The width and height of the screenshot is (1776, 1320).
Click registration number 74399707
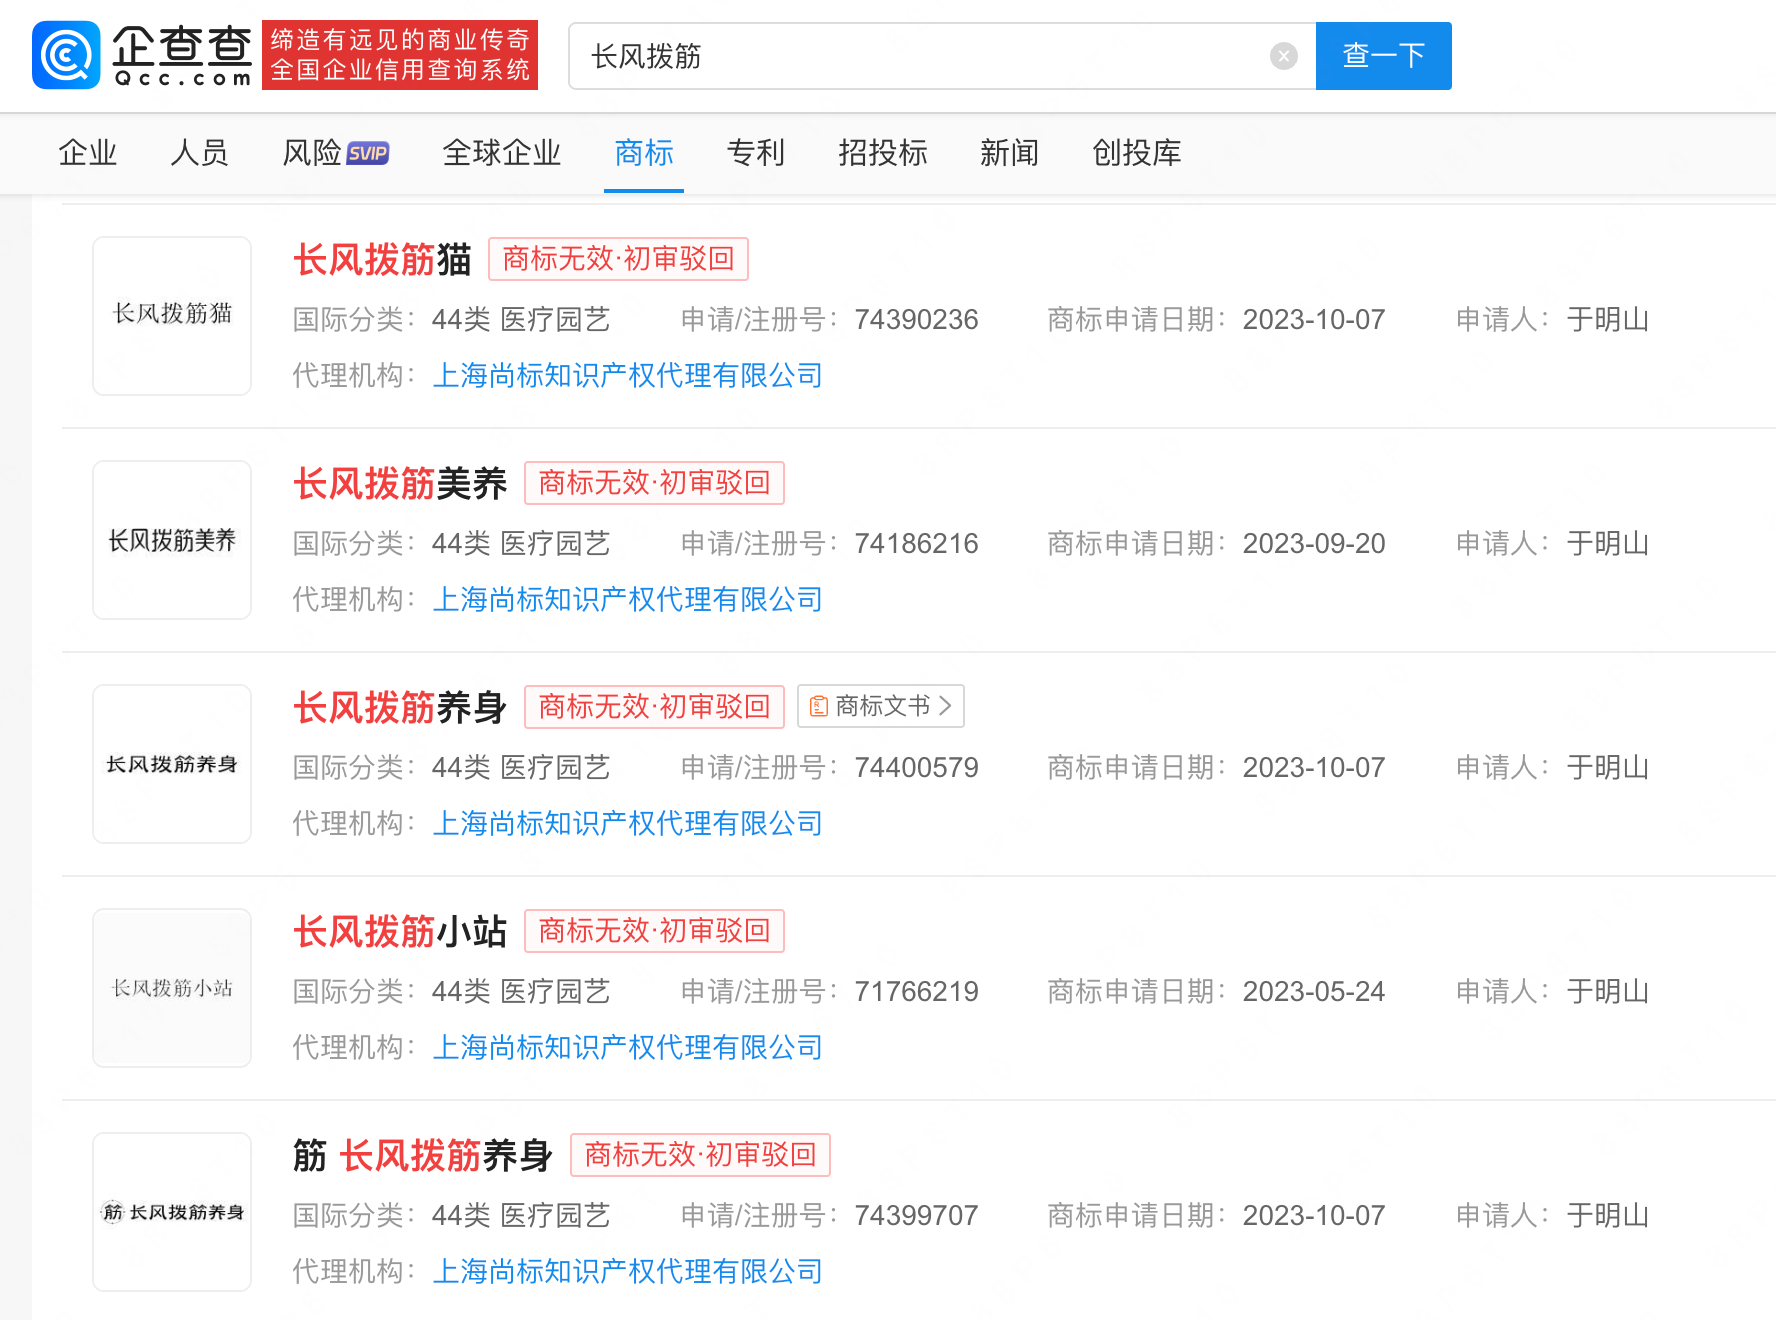[916, 1216]
